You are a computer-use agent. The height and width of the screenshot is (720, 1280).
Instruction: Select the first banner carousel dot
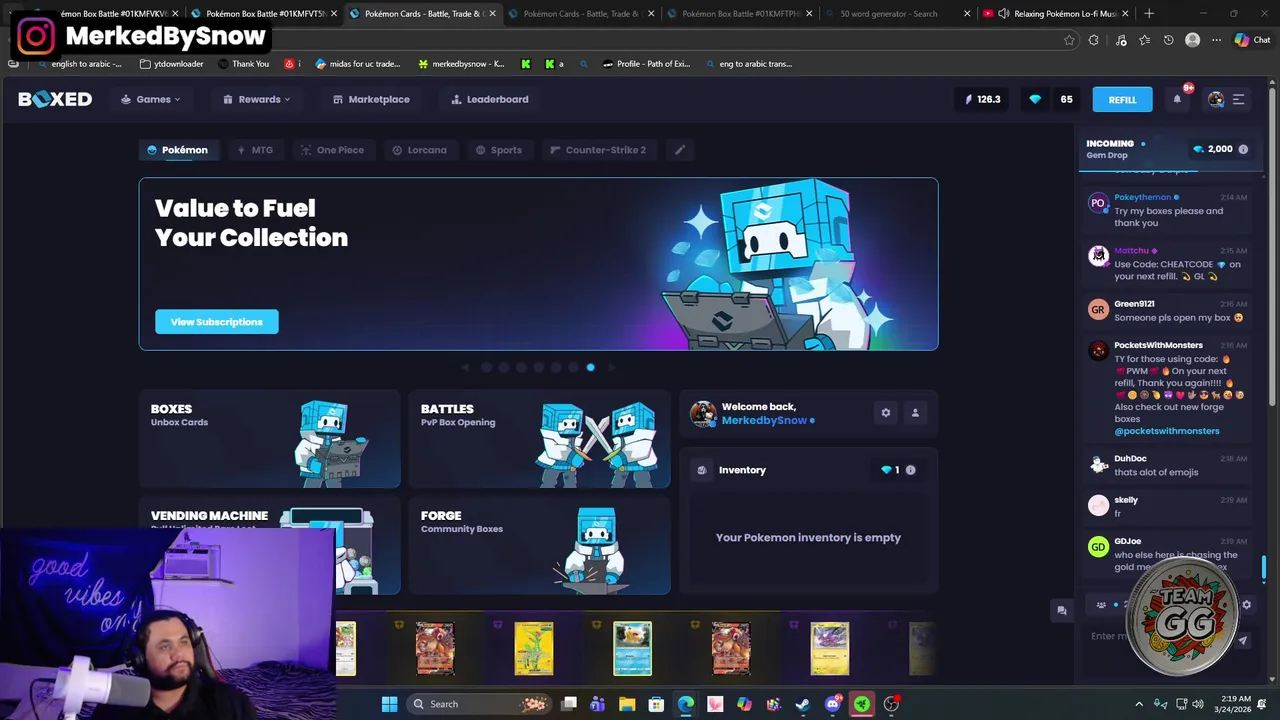(x=487, y=367)
